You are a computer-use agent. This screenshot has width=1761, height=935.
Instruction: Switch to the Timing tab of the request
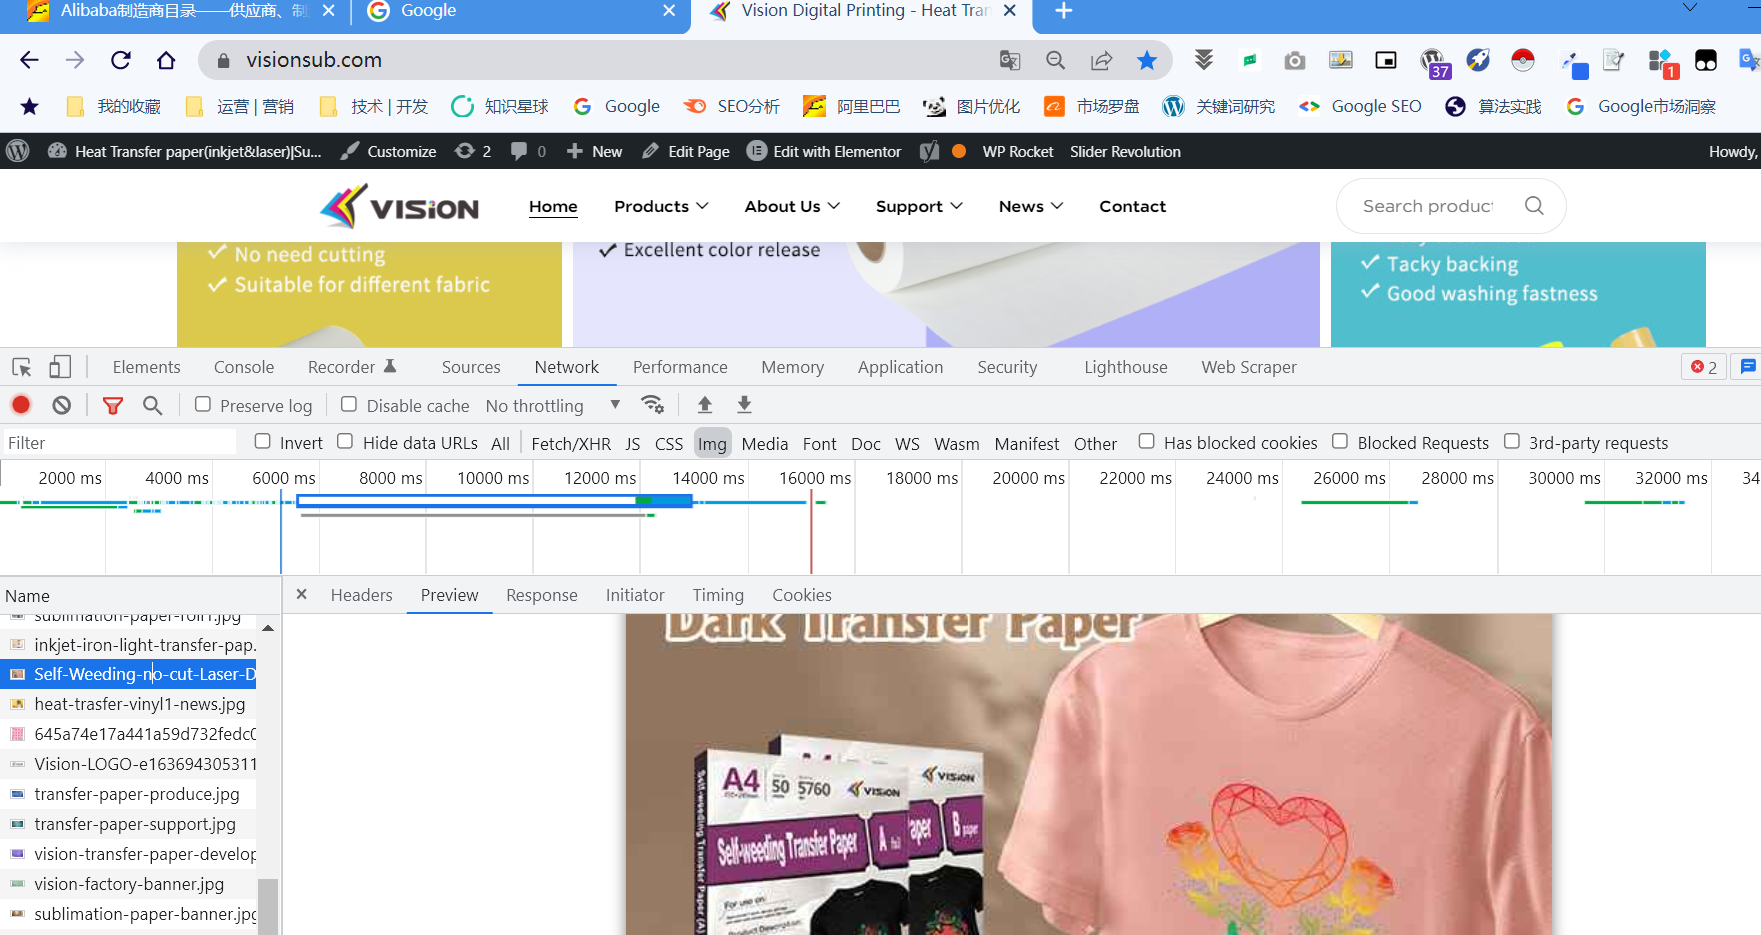(x=718, y=595)
